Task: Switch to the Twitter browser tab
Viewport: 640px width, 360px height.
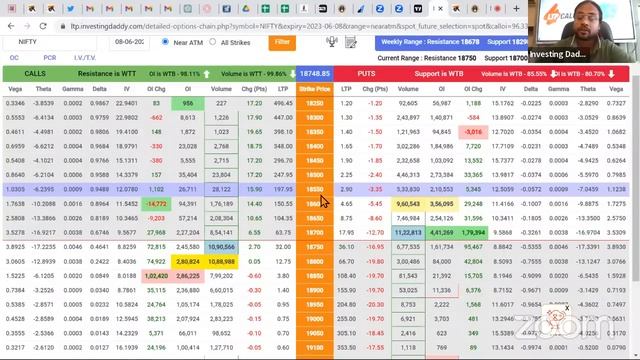Action: [71, 9]
